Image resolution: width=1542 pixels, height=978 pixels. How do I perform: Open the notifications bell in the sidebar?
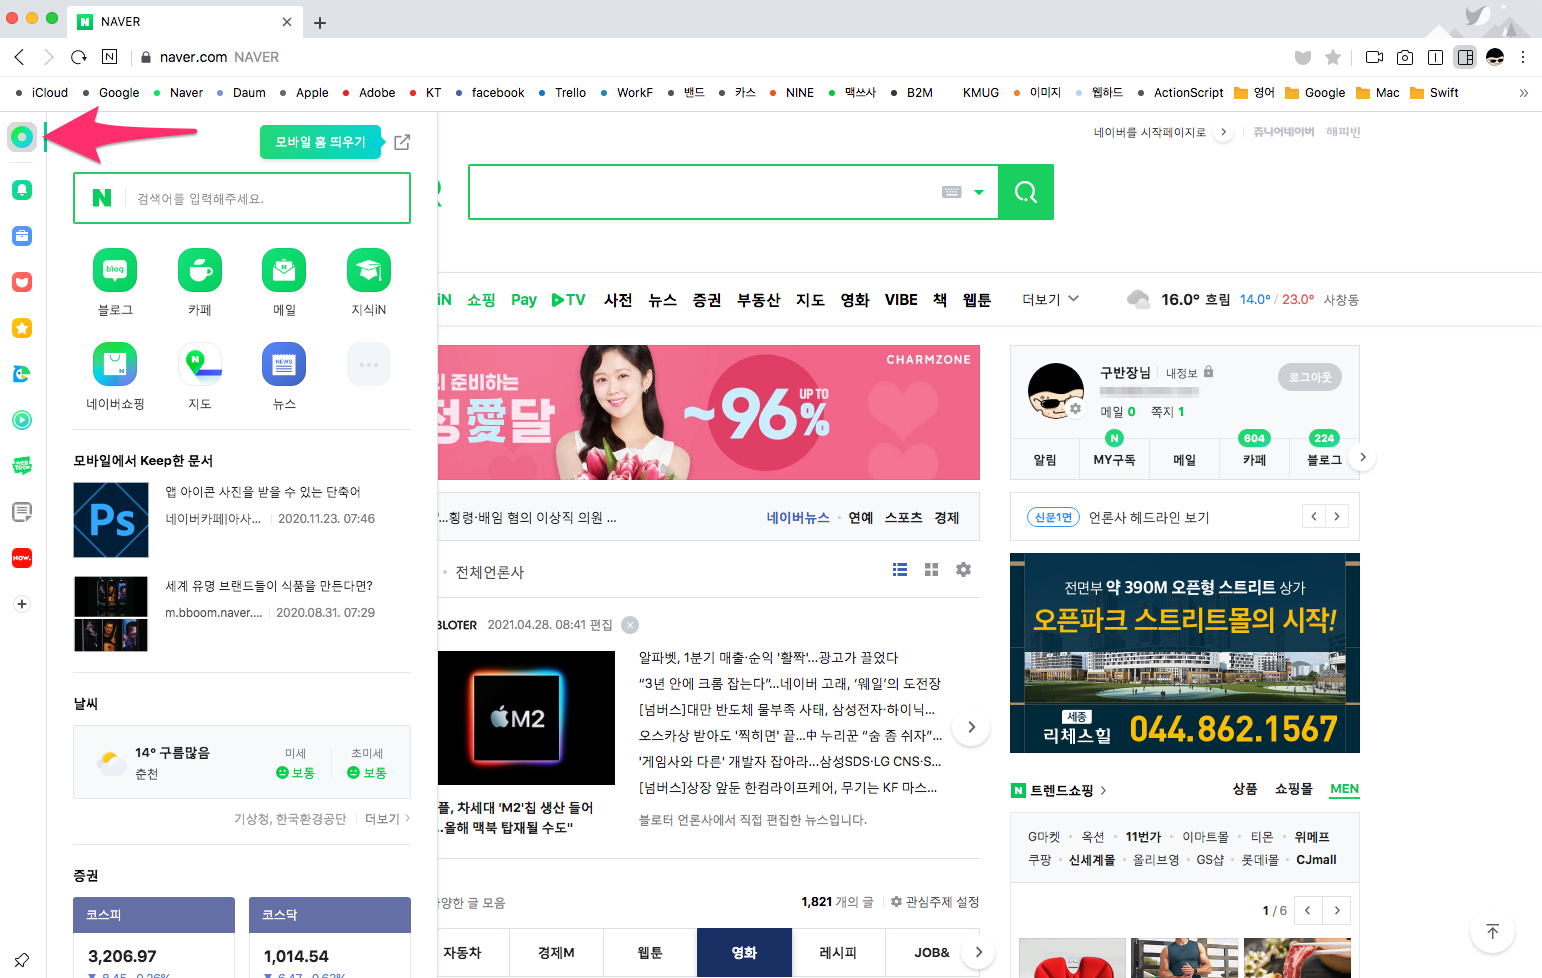[x=22, y=190]
